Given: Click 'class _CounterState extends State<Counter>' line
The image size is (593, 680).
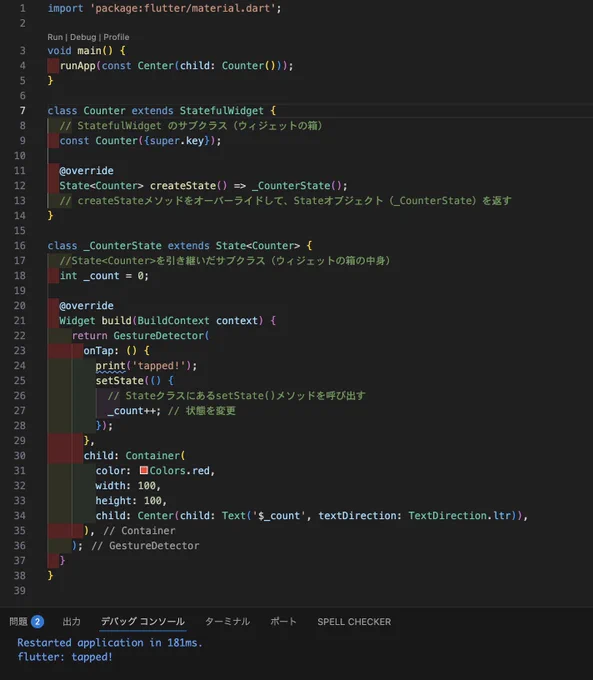Looking at the screenshot, I should [180, 245].
